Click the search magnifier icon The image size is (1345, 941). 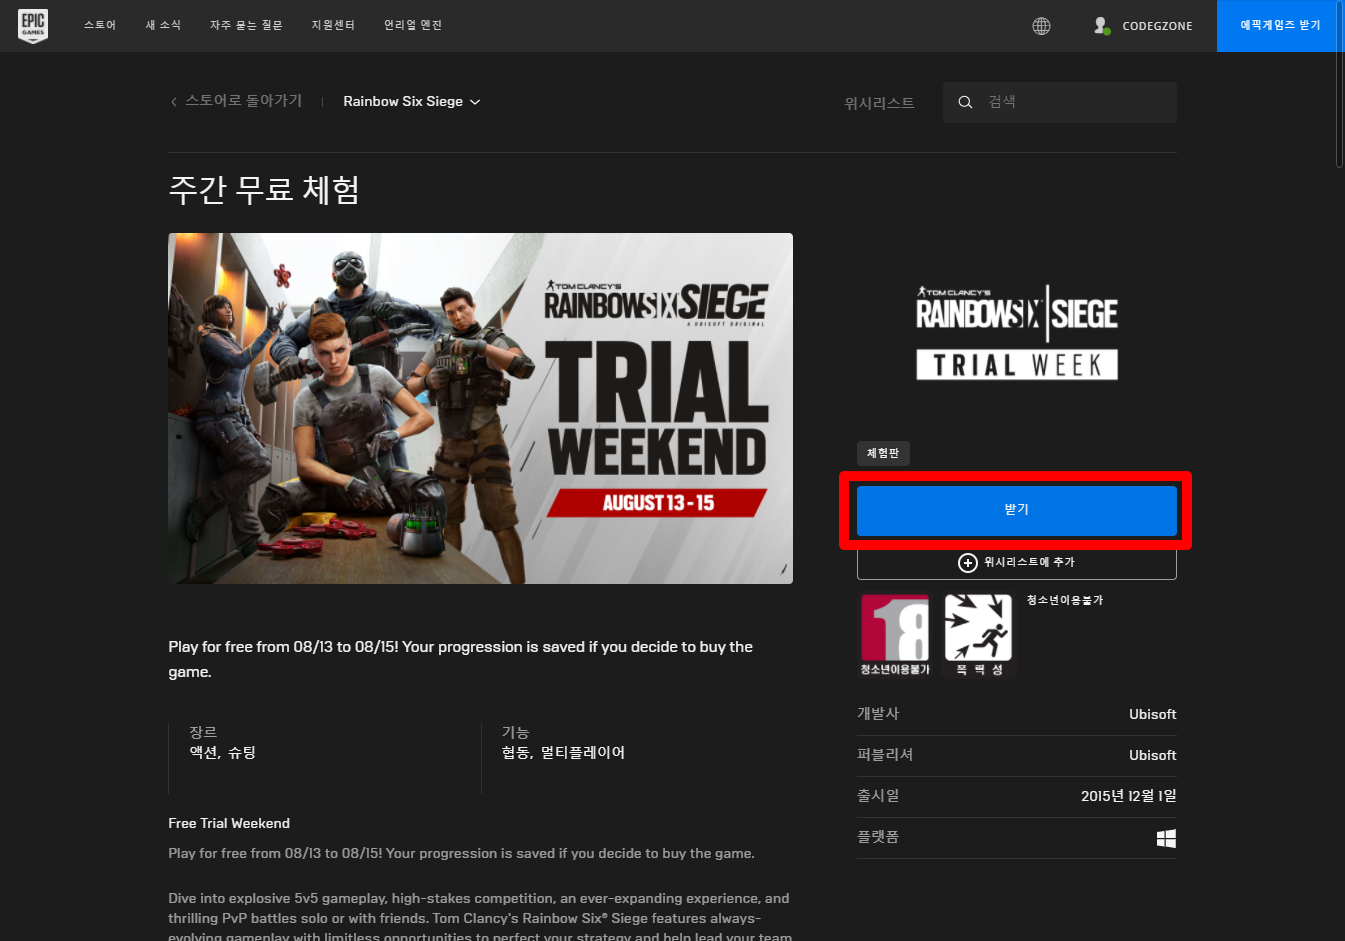coord(965,102)
